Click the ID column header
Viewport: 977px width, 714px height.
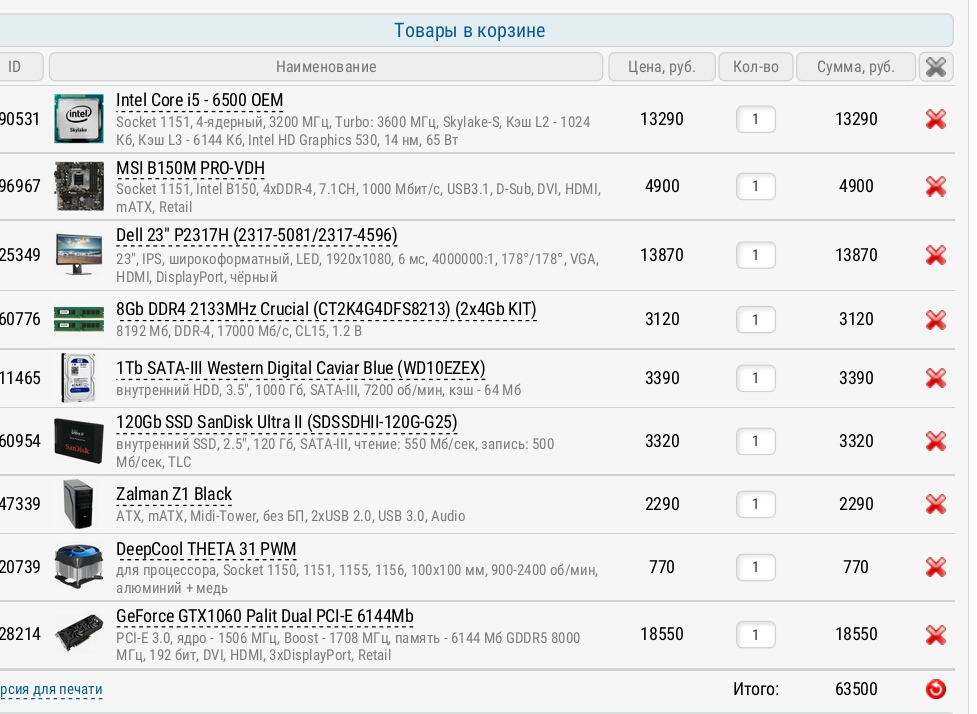[19, 67]
